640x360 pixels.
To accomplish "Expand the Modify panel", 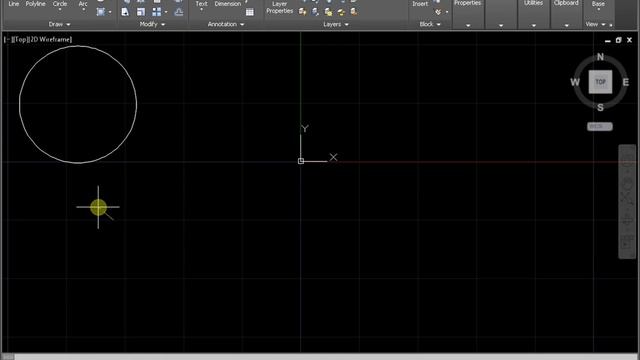I will click(152, 24).
